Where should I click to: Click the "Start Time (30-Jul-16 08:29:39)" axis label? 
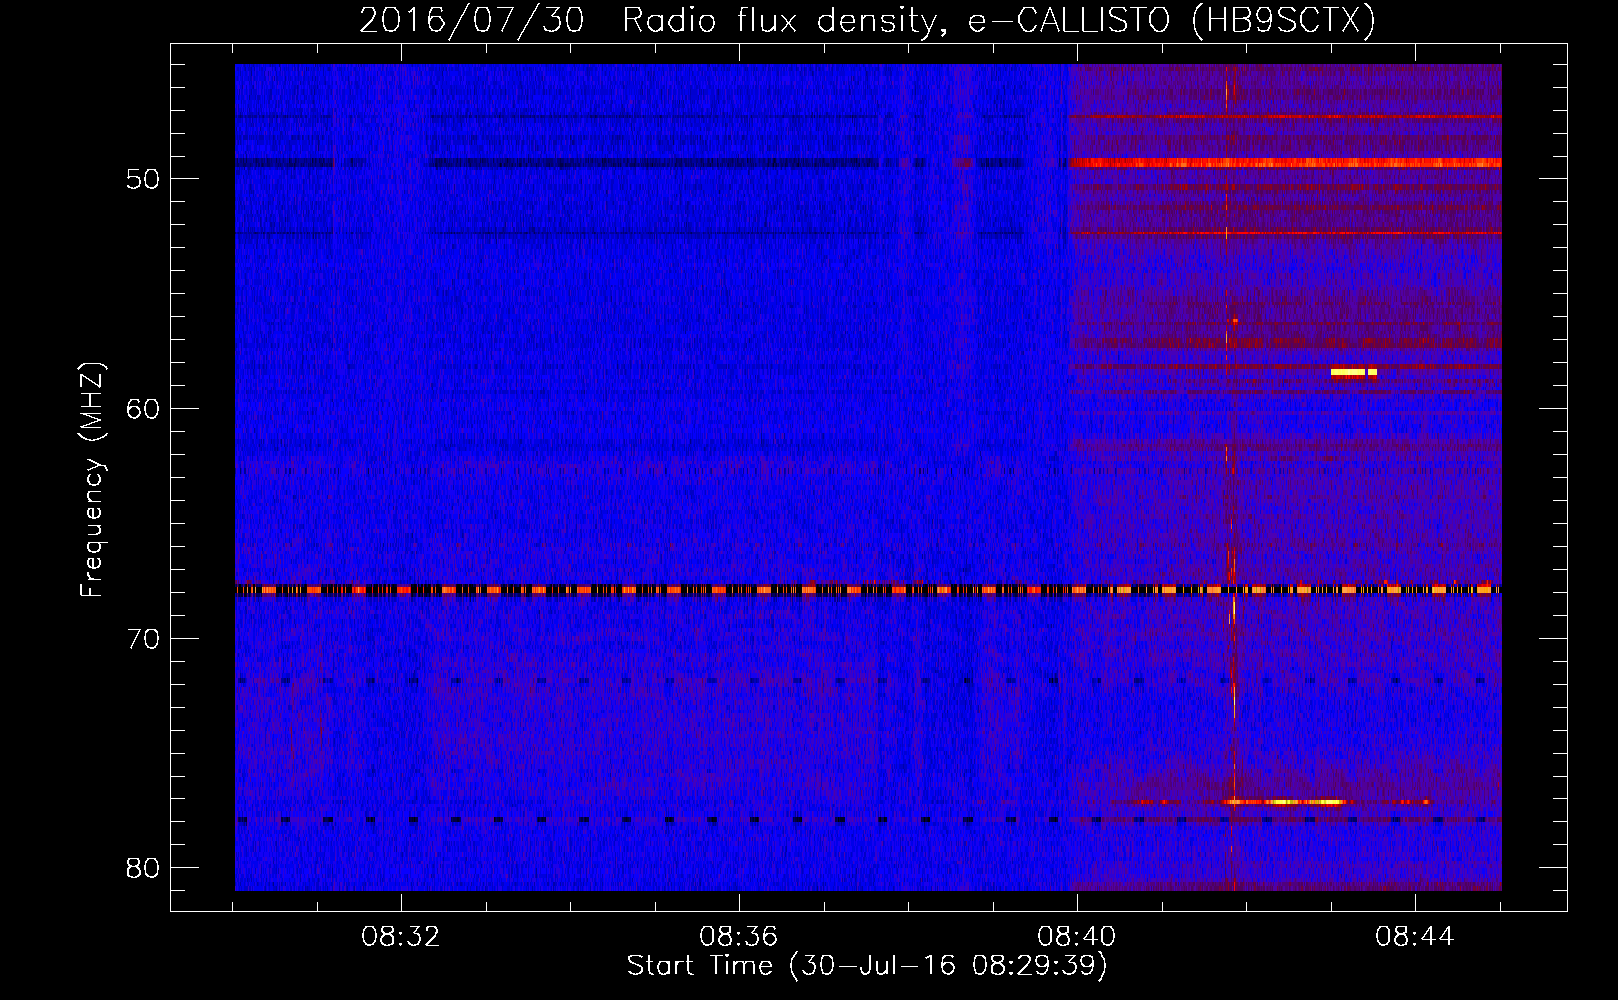tap(867, 966)
